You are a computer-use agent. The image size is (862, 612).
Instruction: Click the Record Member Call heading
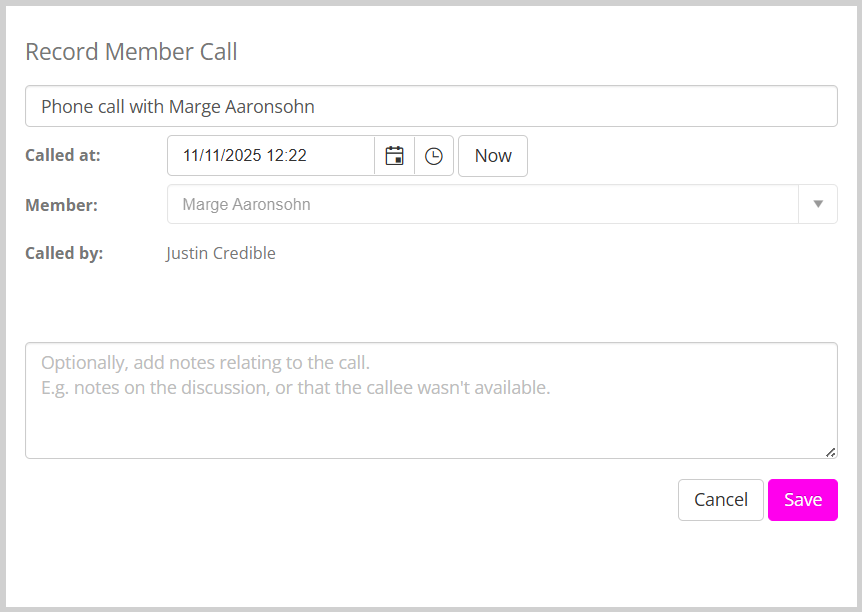131,52
